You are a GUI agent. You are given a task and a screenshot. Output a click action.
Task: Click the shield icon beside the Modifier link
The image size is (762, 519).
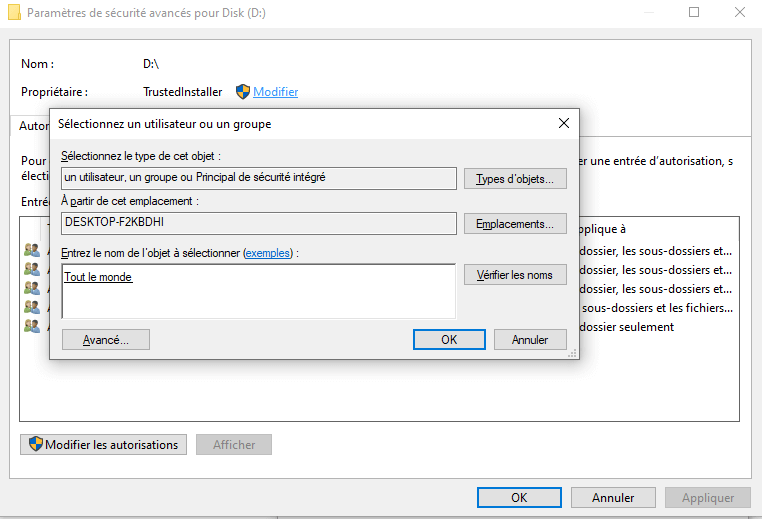pos(243,92)
